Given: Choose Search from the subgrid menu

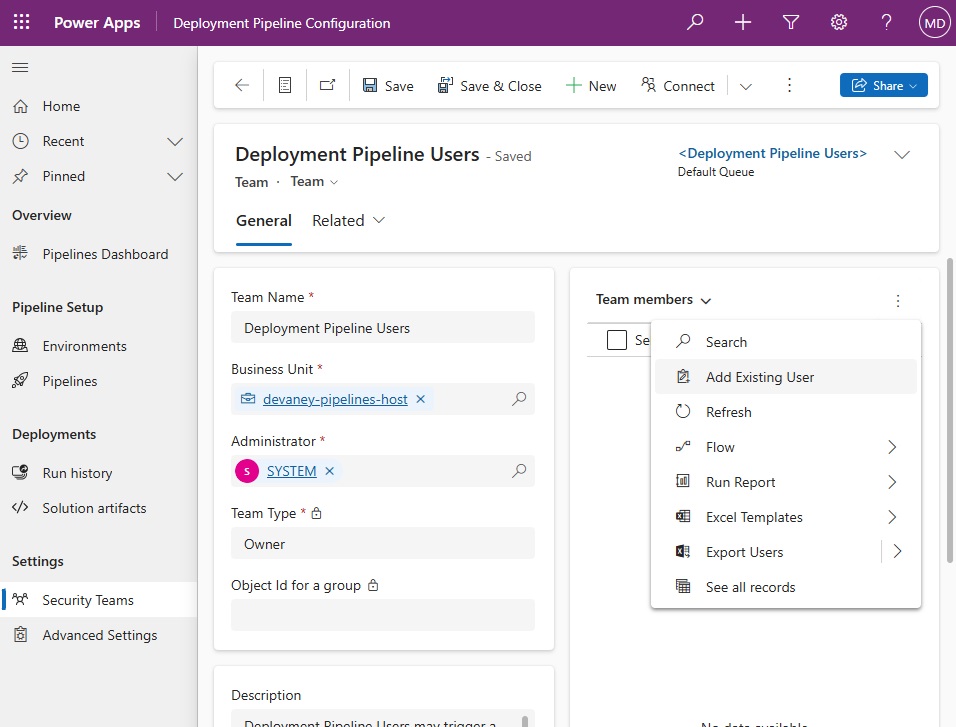Looking at the screenshot, I should click(x=786, y=342).
